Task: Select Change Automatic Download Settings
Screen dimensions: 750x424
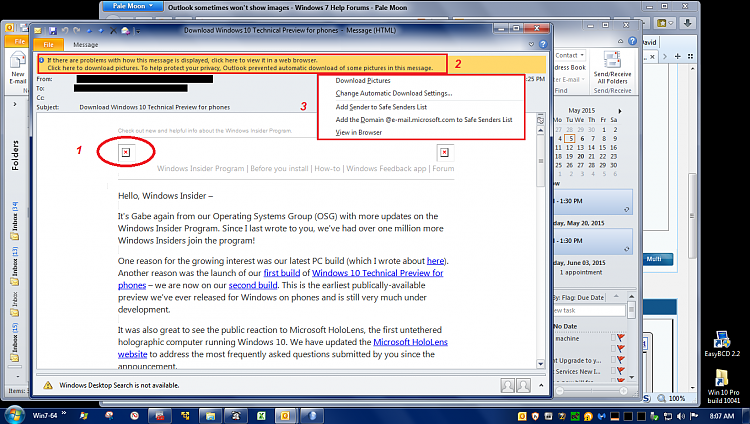Action: pyautogui.click(x=394, y=93)
